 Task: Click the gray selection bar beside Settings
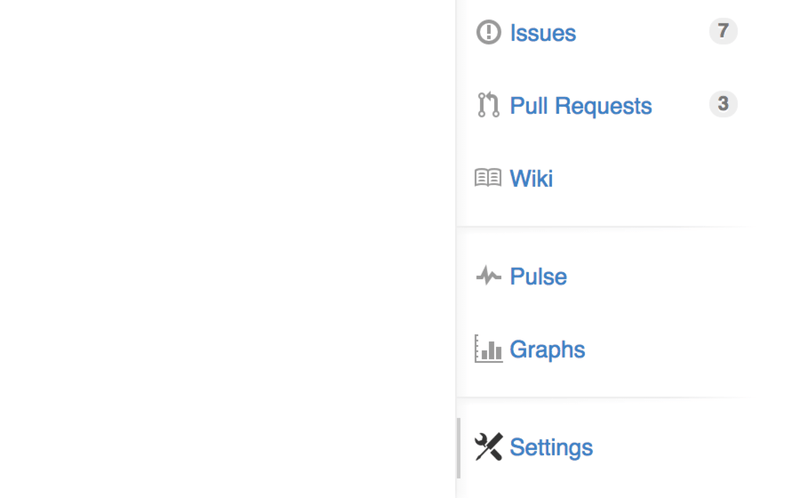459,447
